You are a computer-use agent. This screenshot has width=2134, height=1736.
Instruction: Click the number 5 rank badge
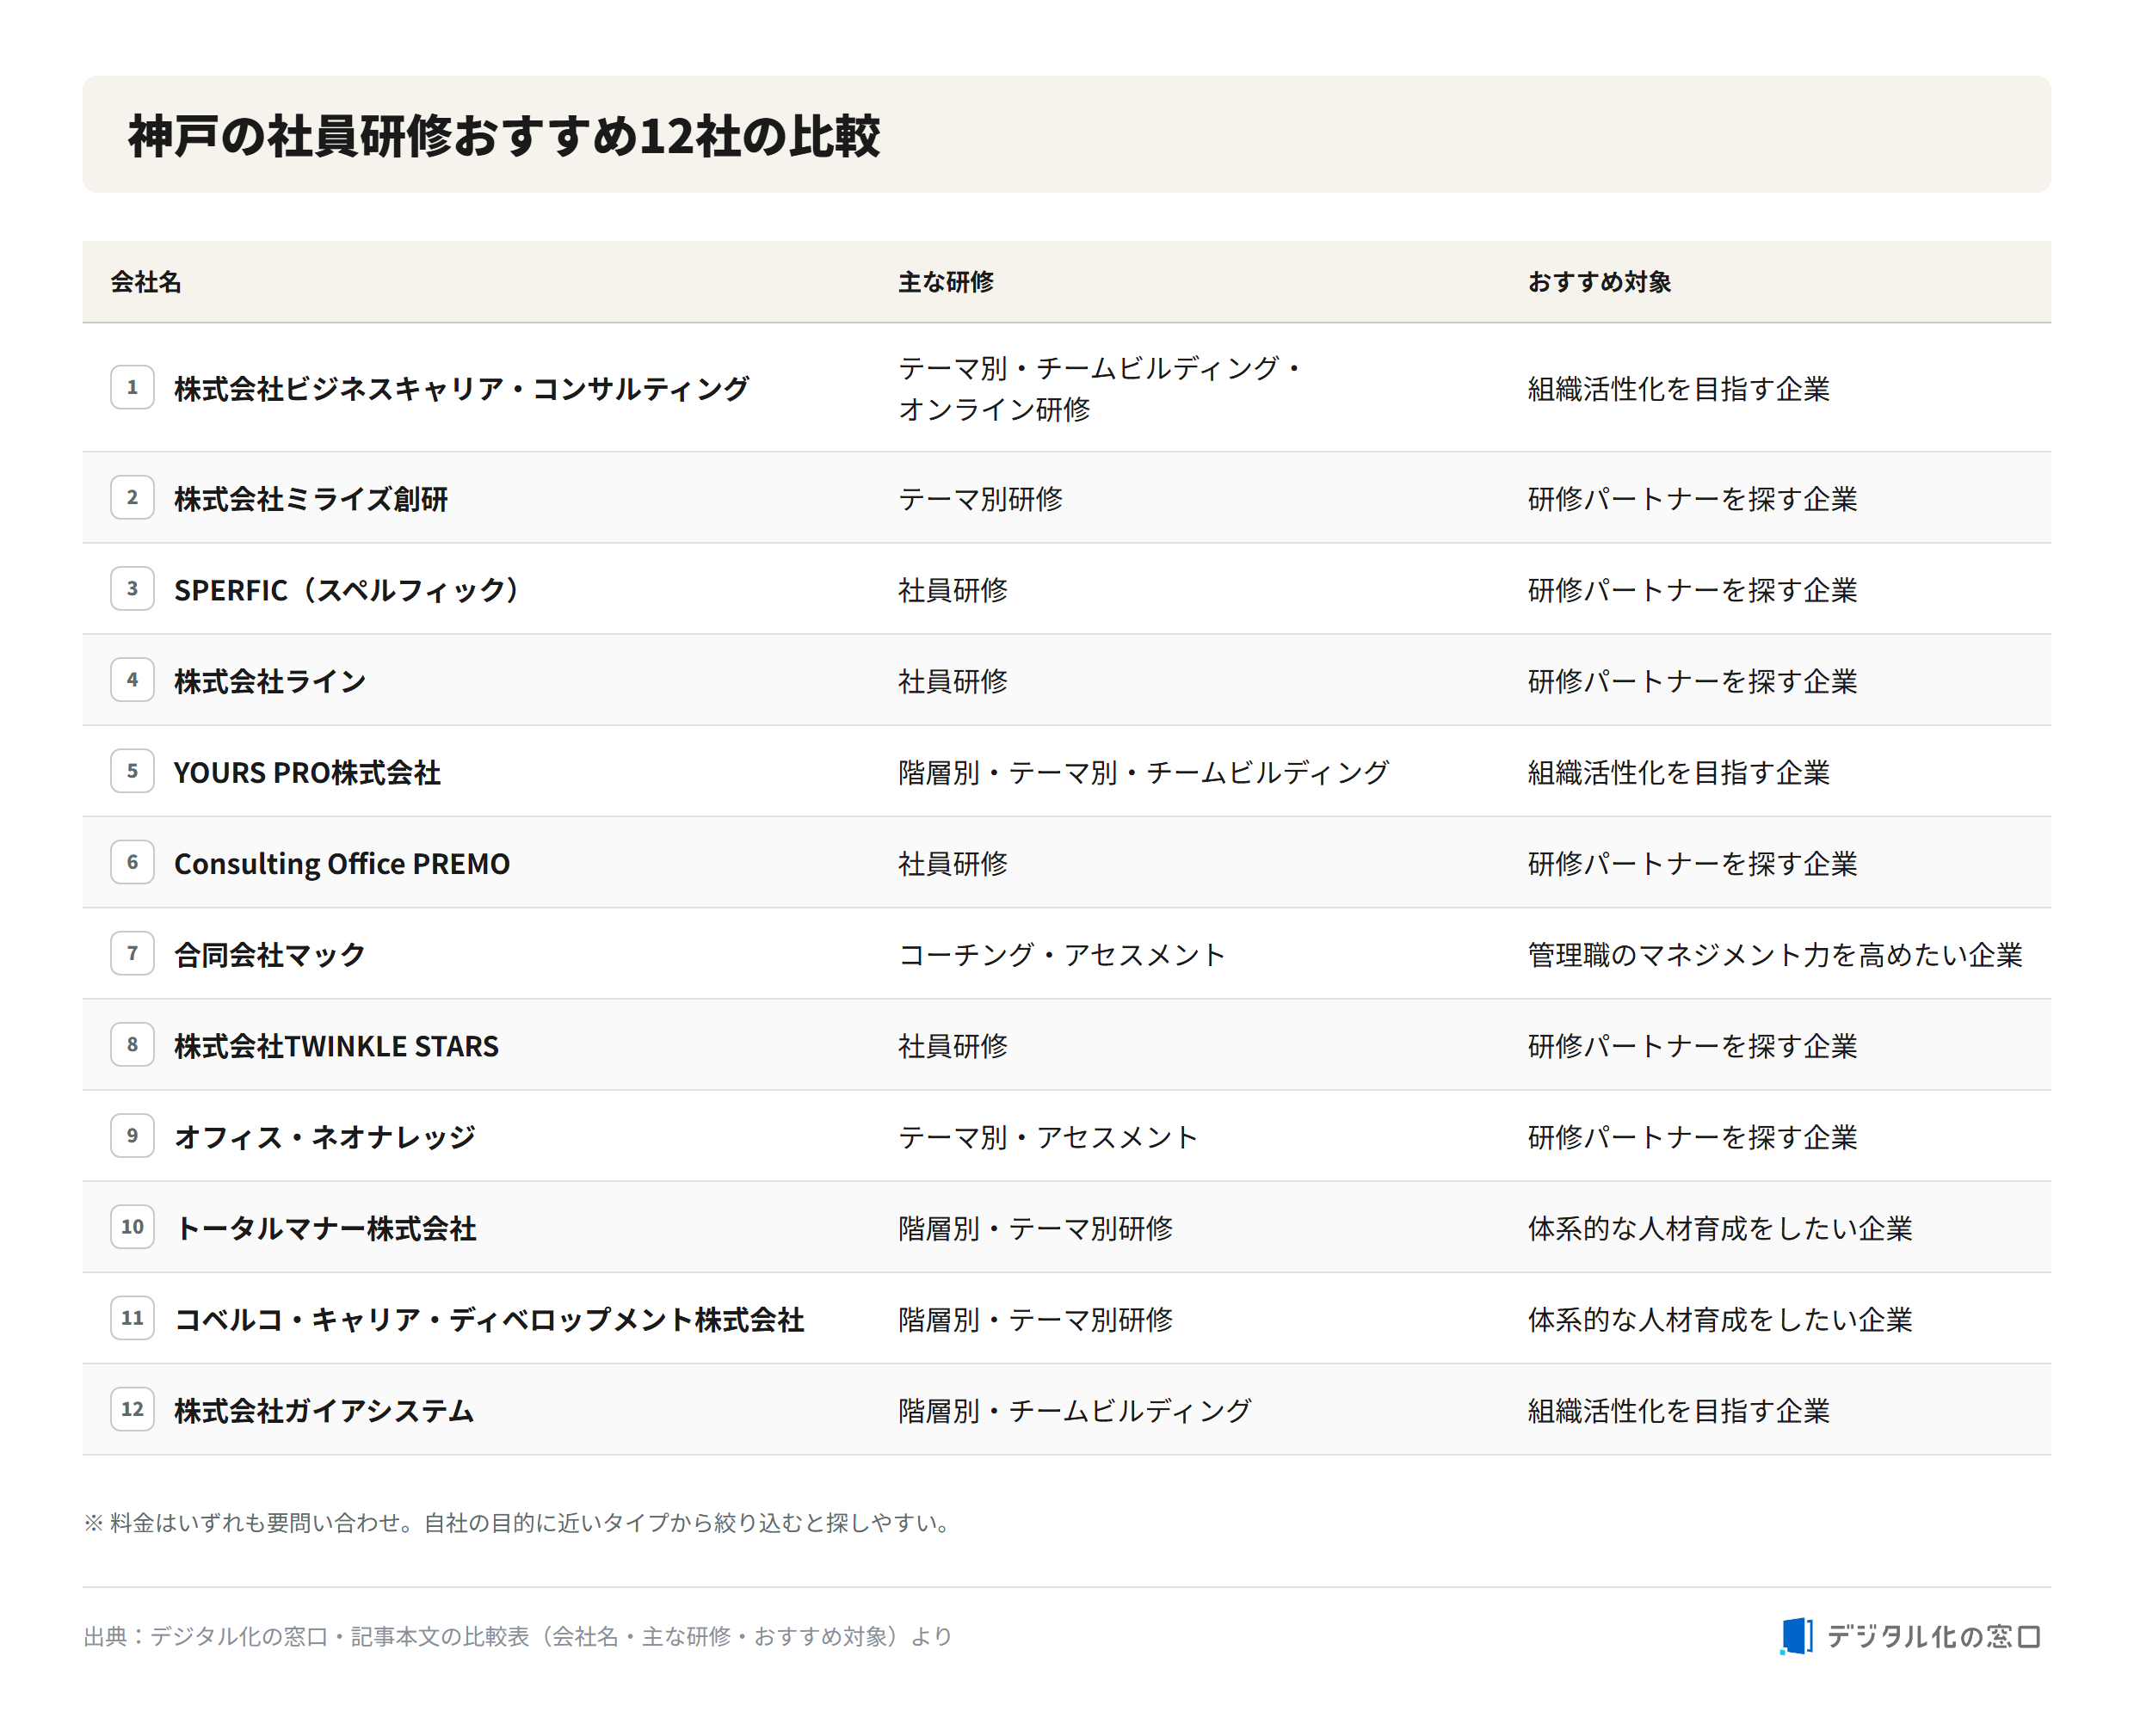(x=132, y=771)
